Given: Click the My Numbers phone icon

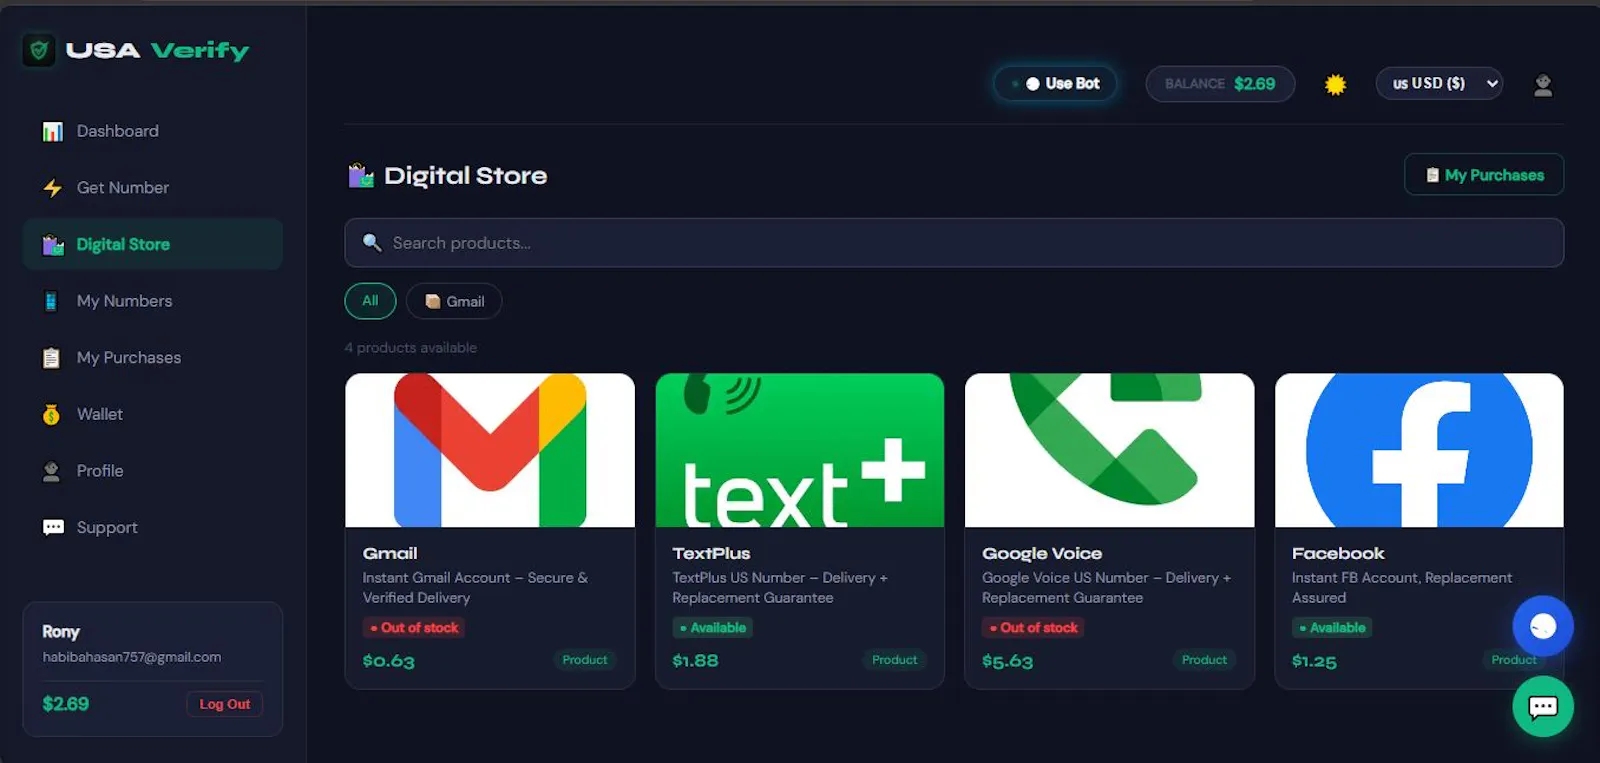Looking at the screenshot, I should pyautogui.click(x=51, y=301).
